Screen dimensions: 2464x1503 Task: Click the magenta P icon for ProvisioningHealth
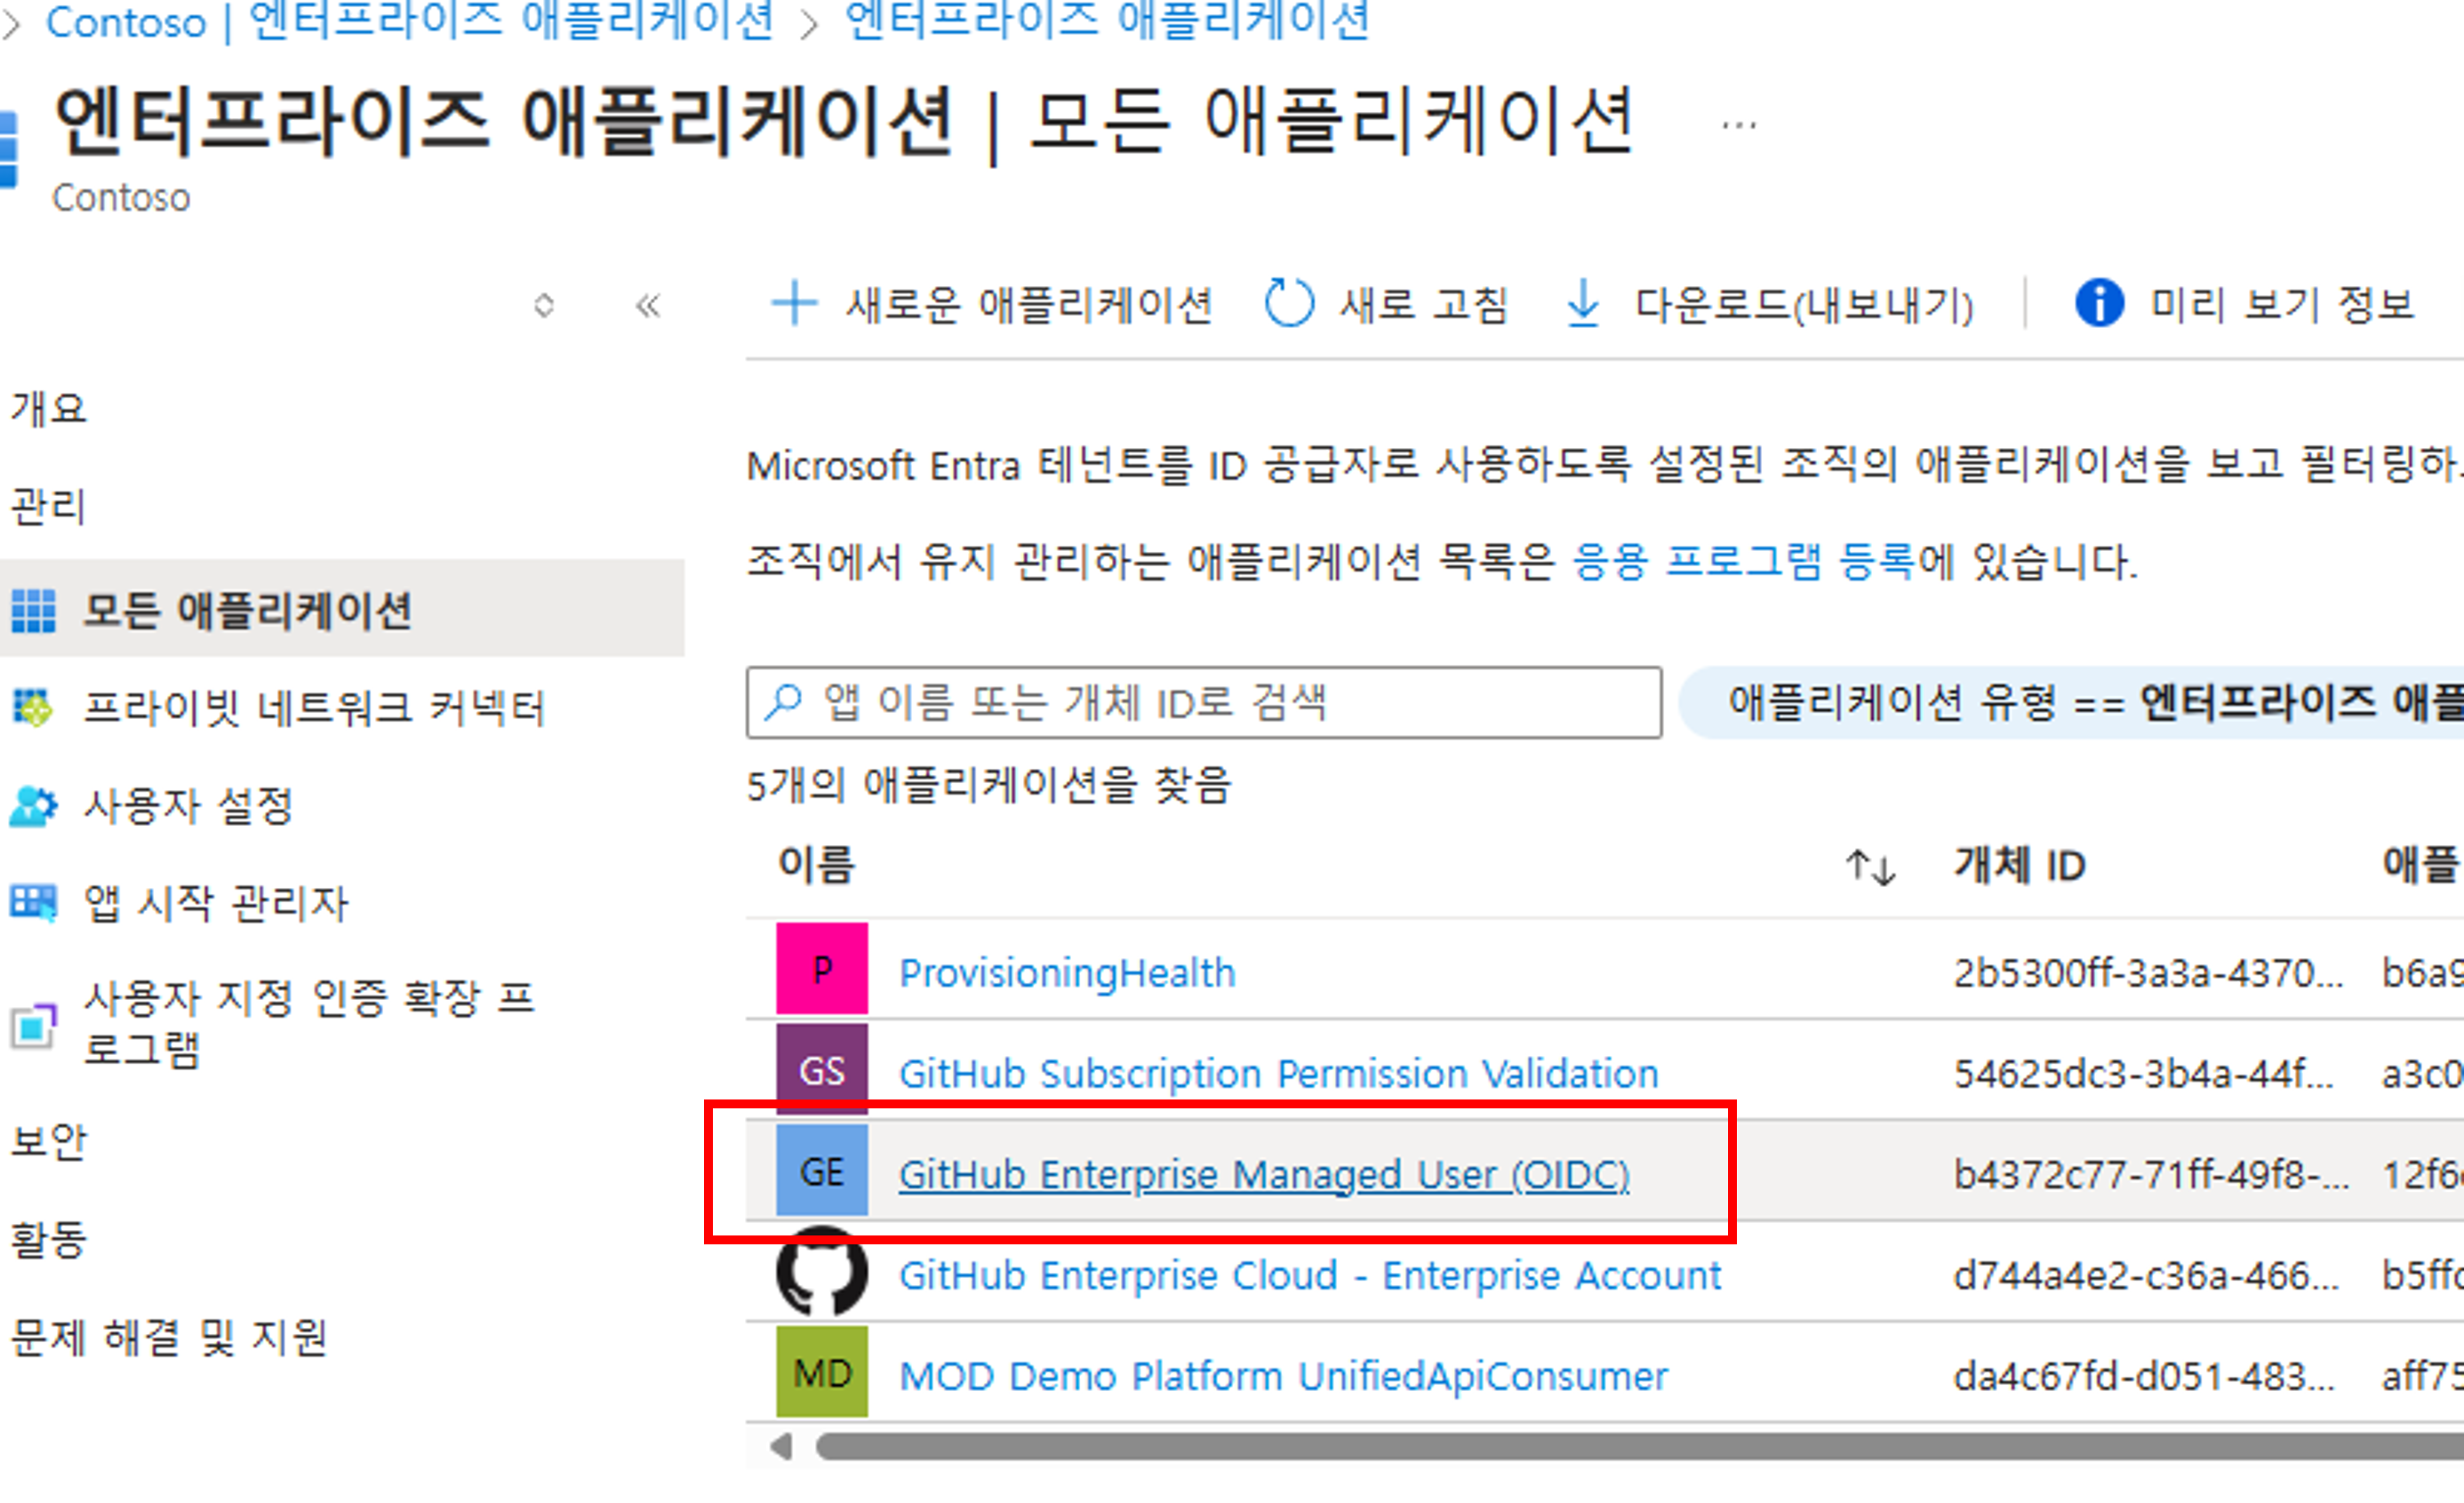pos(822,970)
